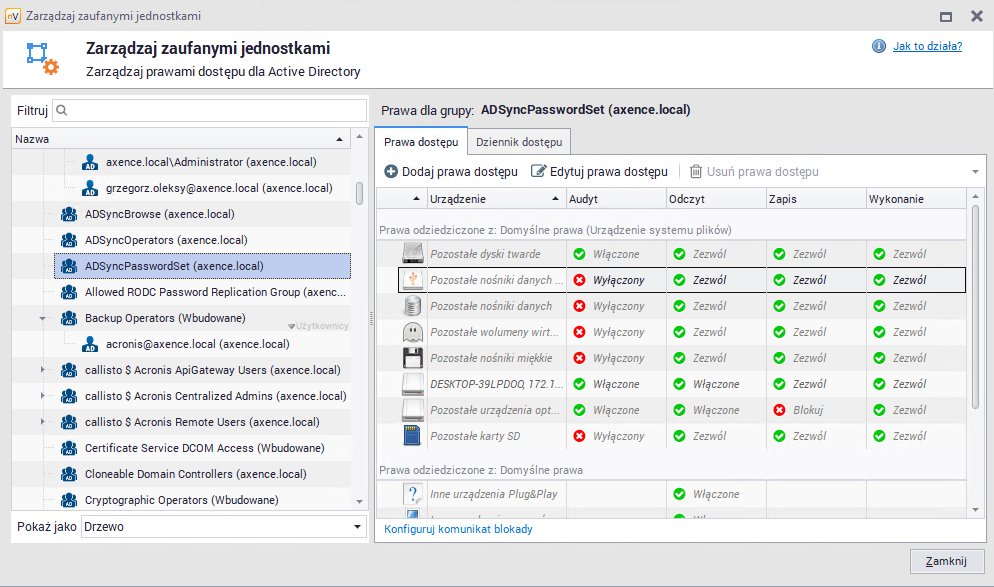
Task: Click the USB device icon in selected row
Action: tap(413, 280)
